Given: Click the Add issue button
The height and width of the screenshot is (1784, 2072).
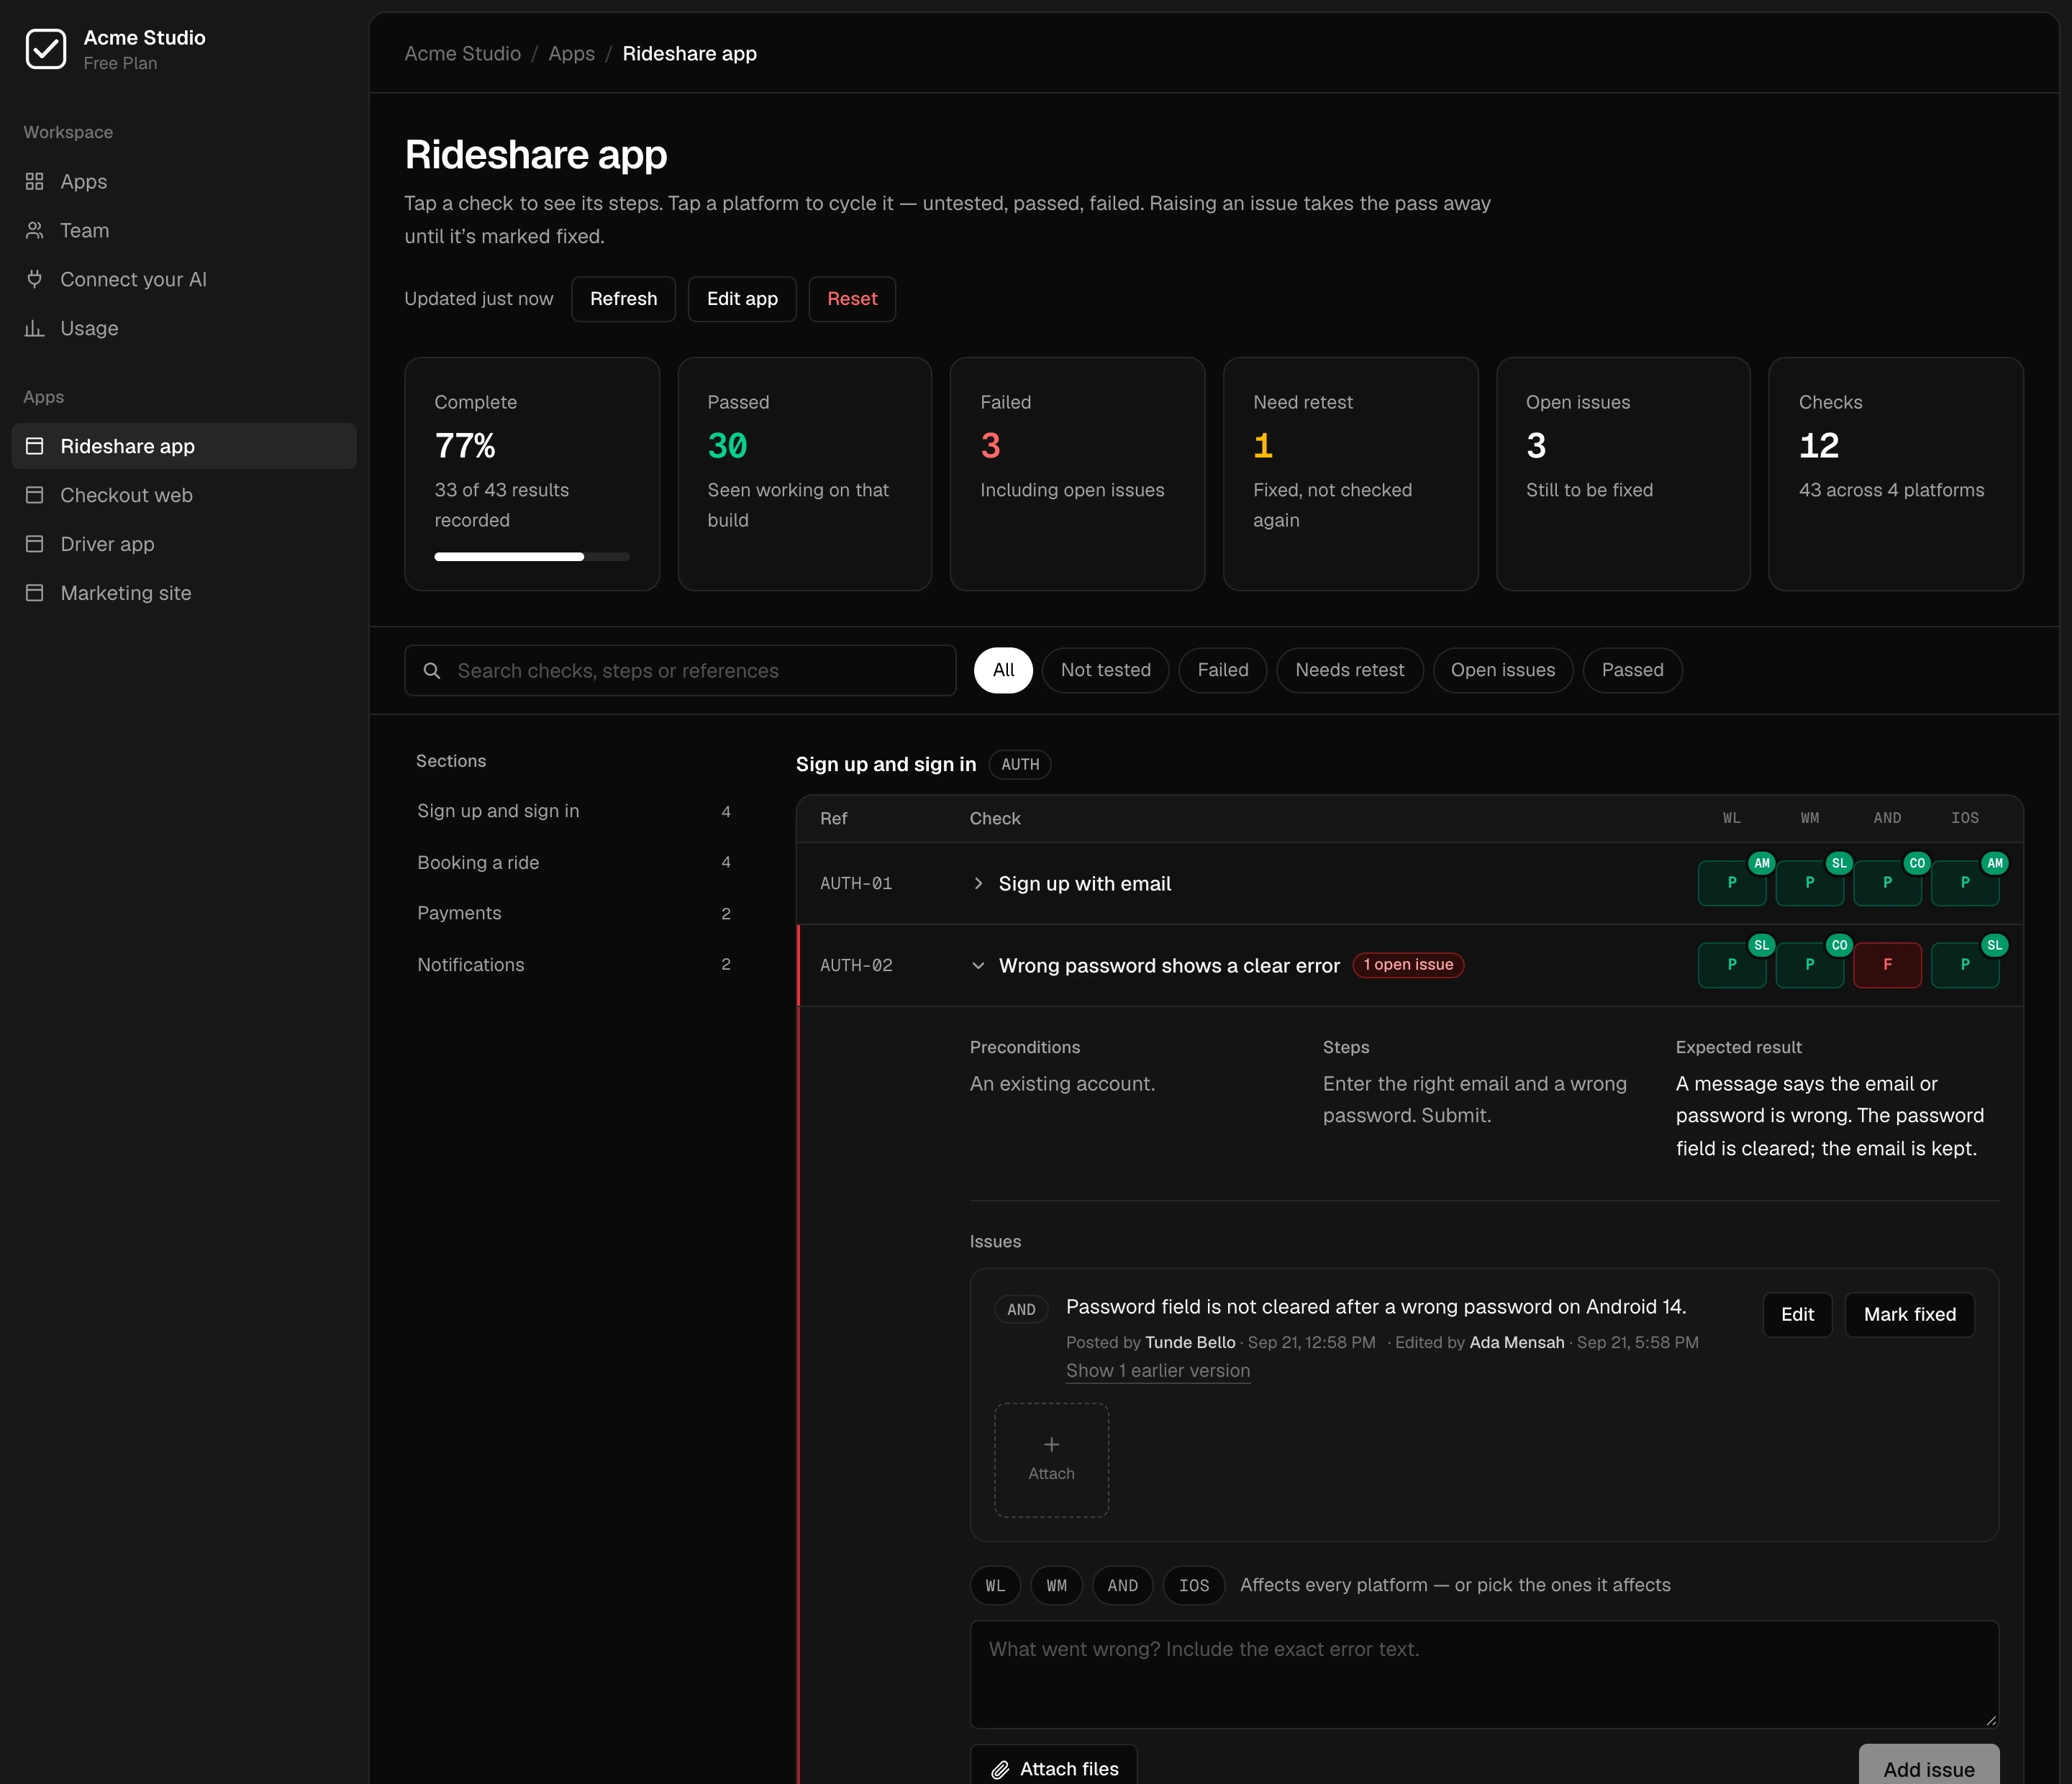Looking at the screenshot, I should click(x=1928, y=1768).
